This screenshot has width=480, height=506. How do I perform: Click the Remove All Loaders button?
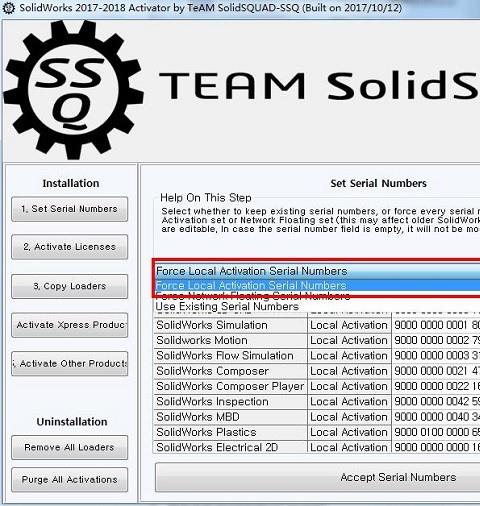tap(69, 447)
